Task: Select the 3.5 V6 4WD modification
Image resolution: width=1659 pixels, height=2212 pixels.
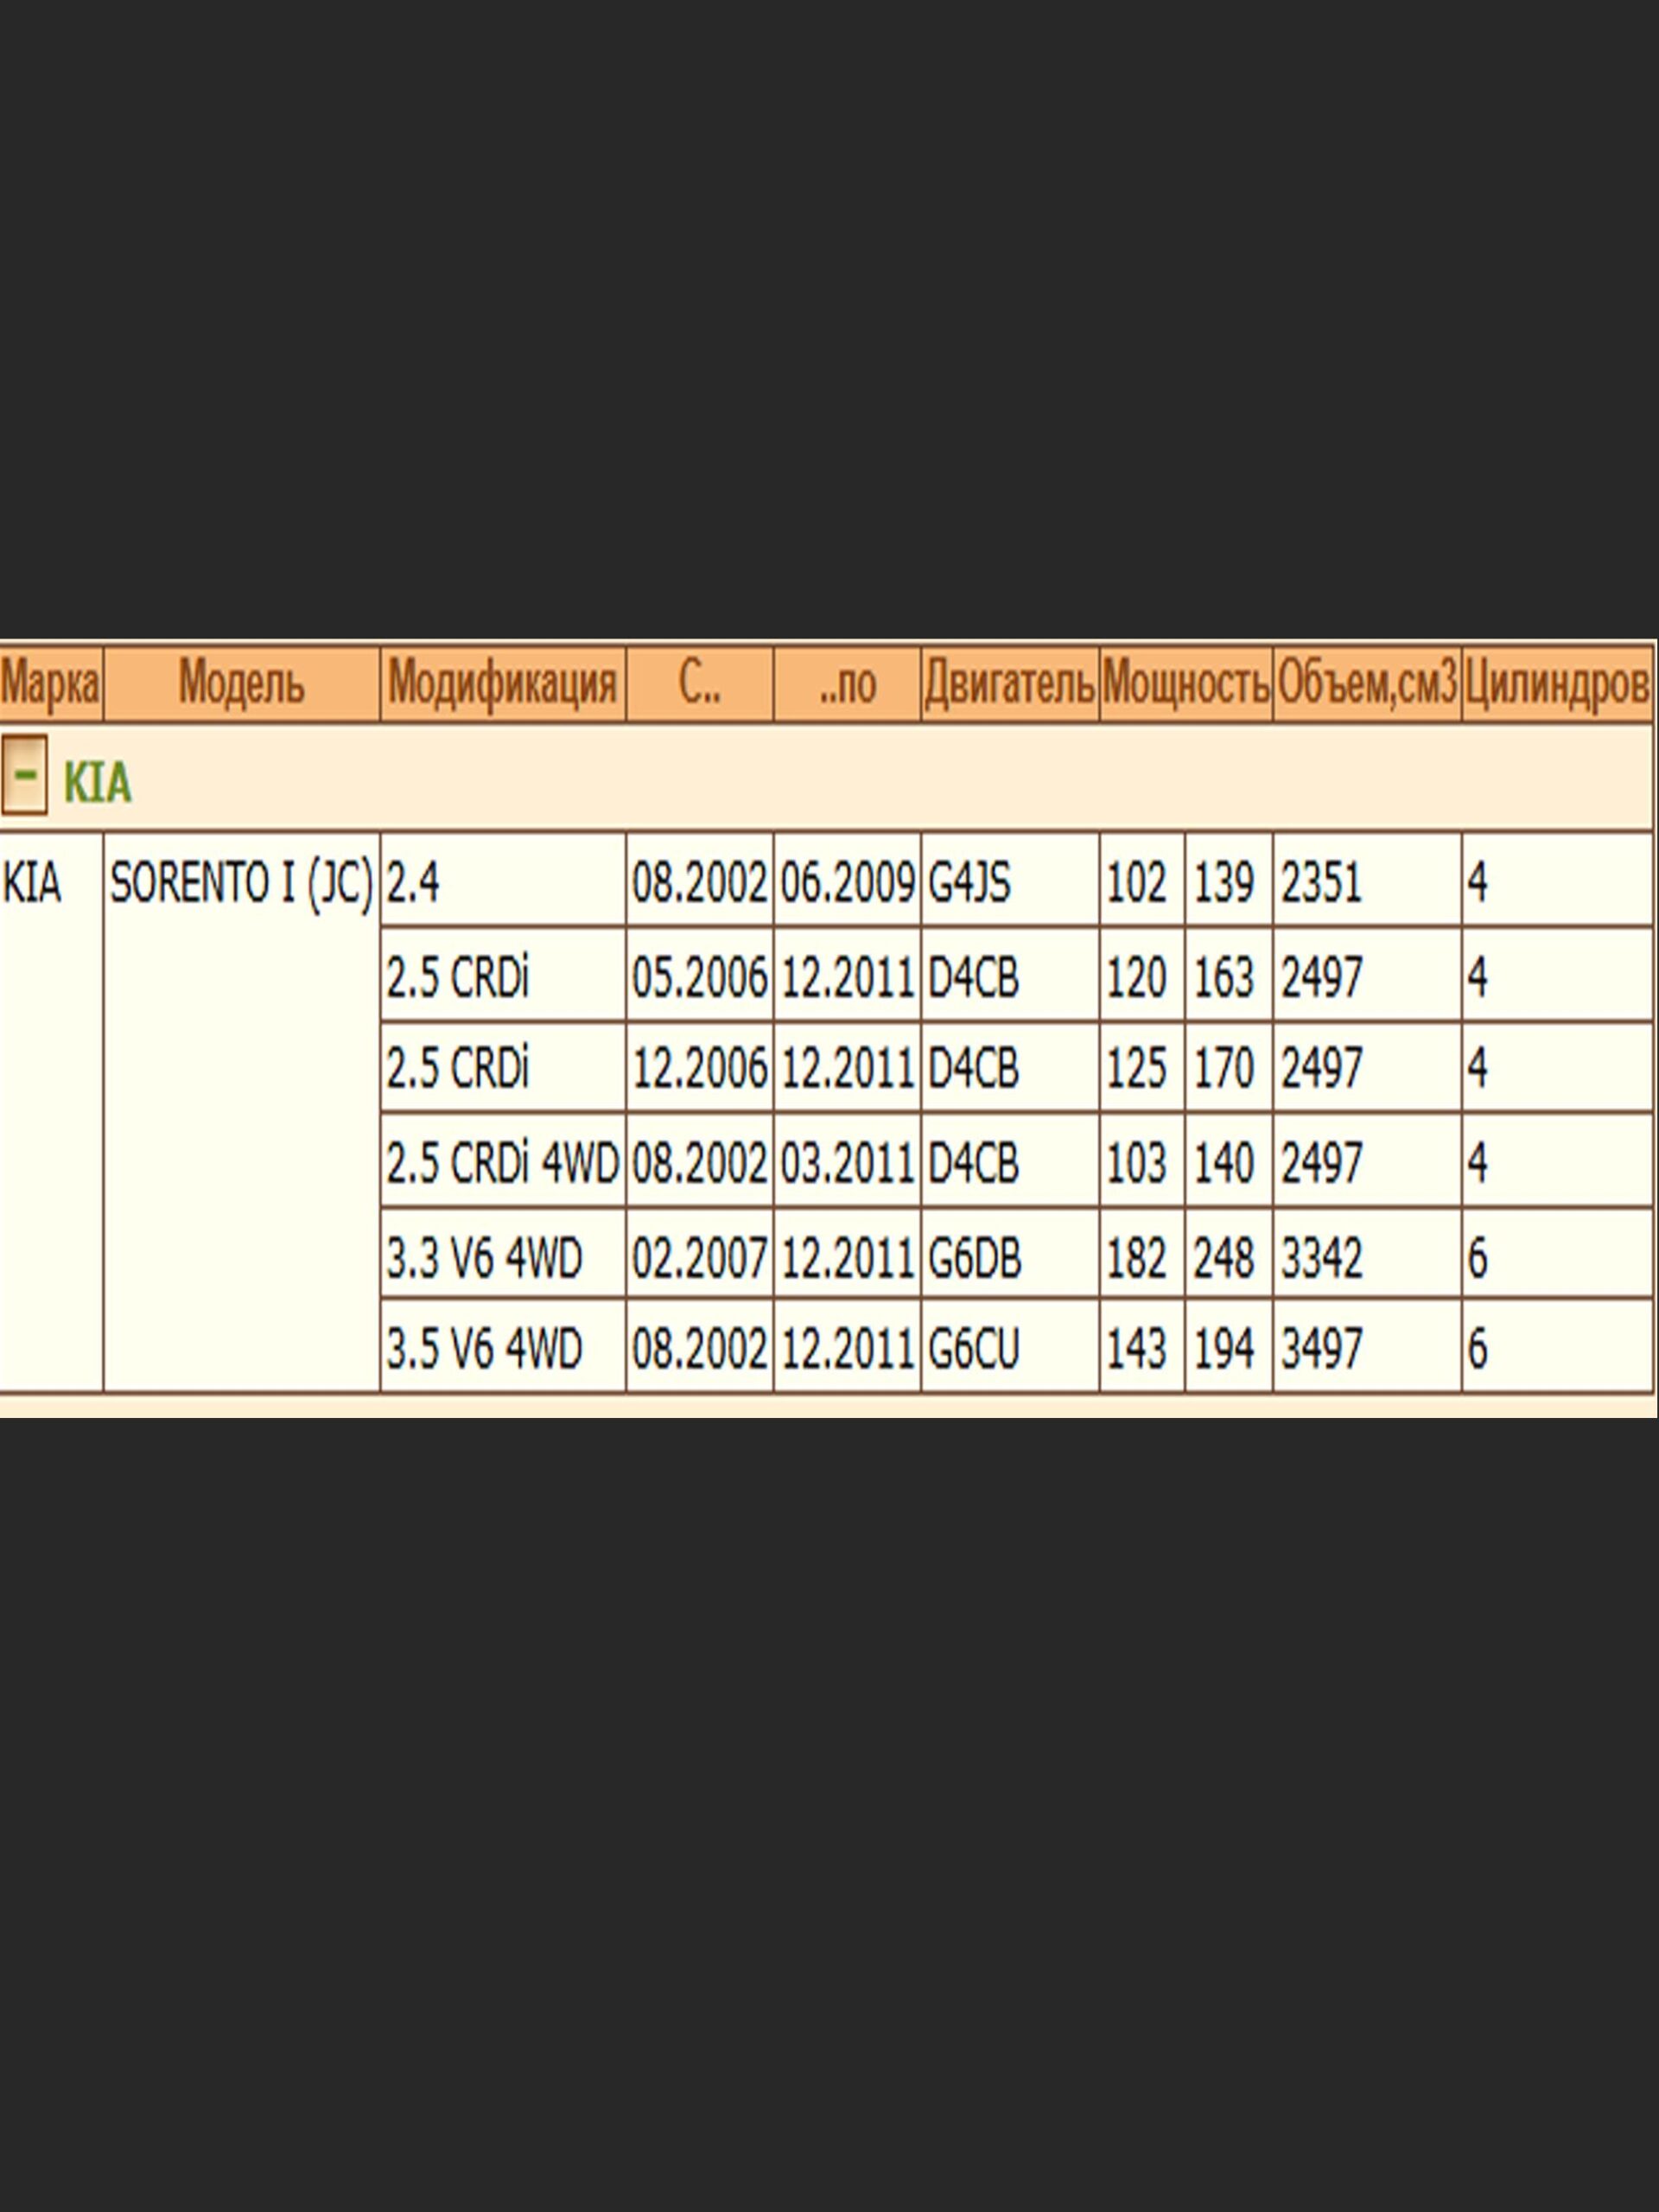Action: pyautogui.click(x=484, y=1349)
